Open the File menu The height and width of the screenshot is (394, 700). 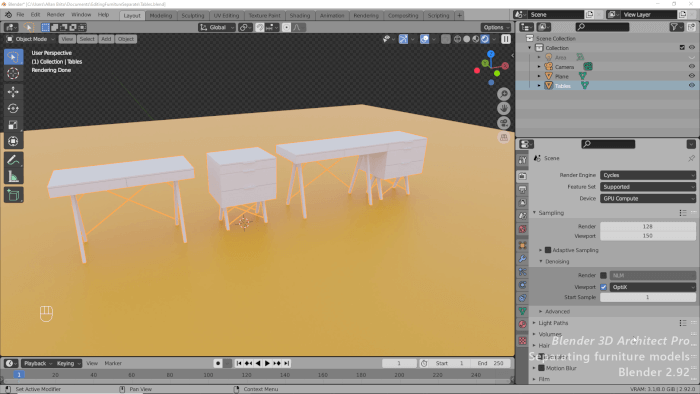pyautogui.click(x=20, y=15)
